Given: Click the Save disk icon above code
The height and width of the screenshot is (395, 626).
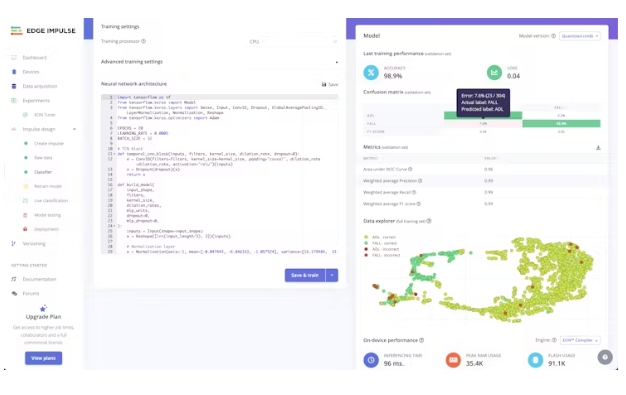Looking at the screenshot, I should pyautogui.click(x=324, y=84).
